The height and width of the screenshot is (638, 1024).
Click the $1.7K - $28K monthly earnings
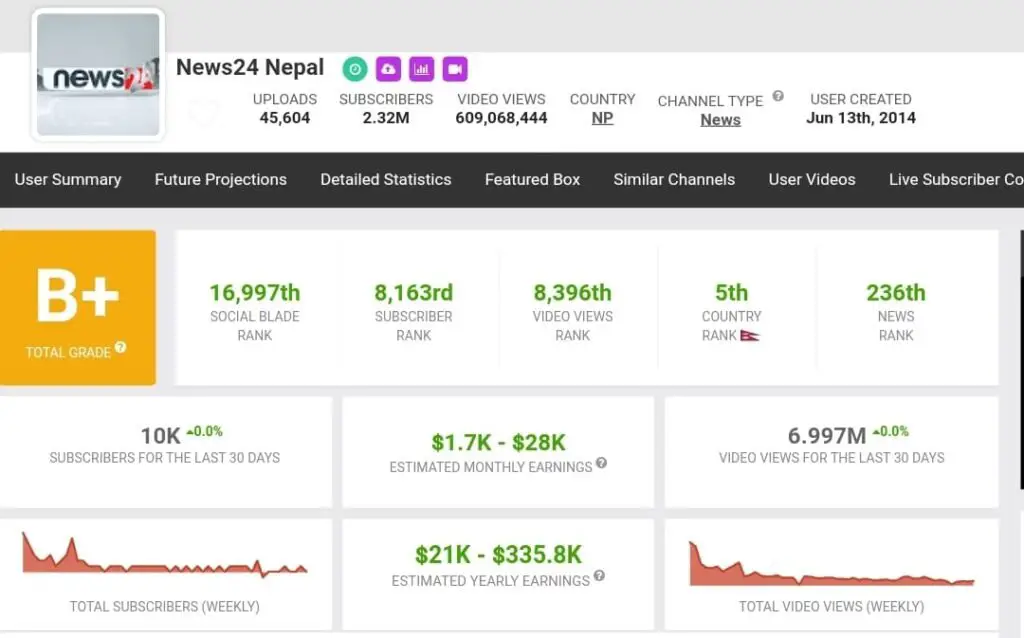click(498, 443)
